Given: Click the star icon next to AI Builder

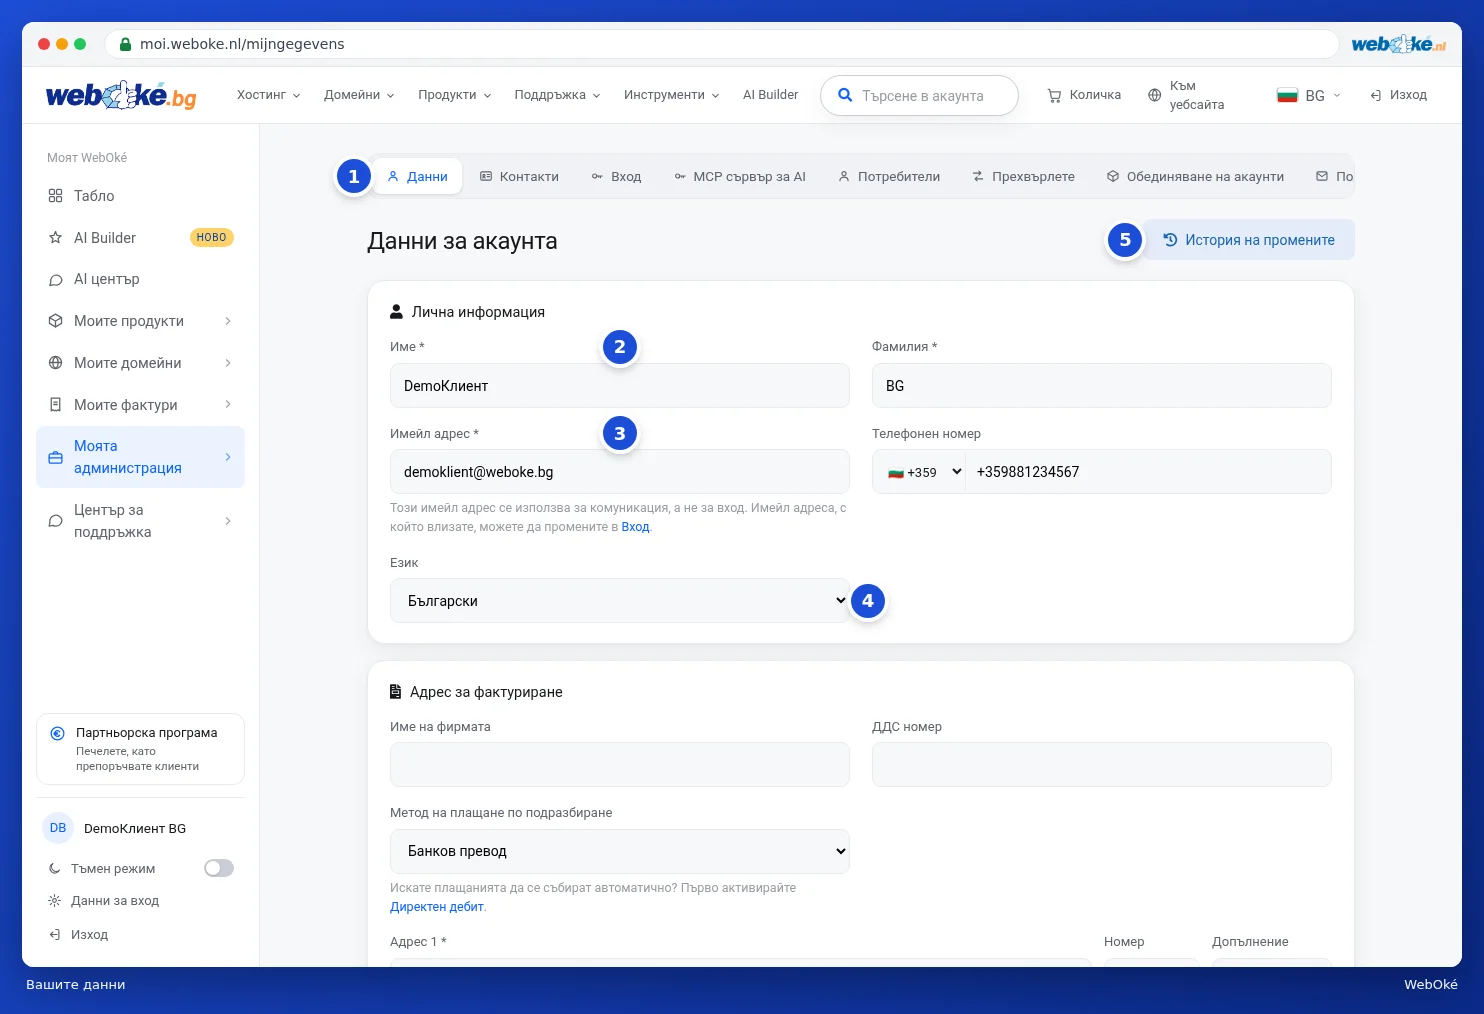Looking at the screenshot, I should (x=56, y=238).
